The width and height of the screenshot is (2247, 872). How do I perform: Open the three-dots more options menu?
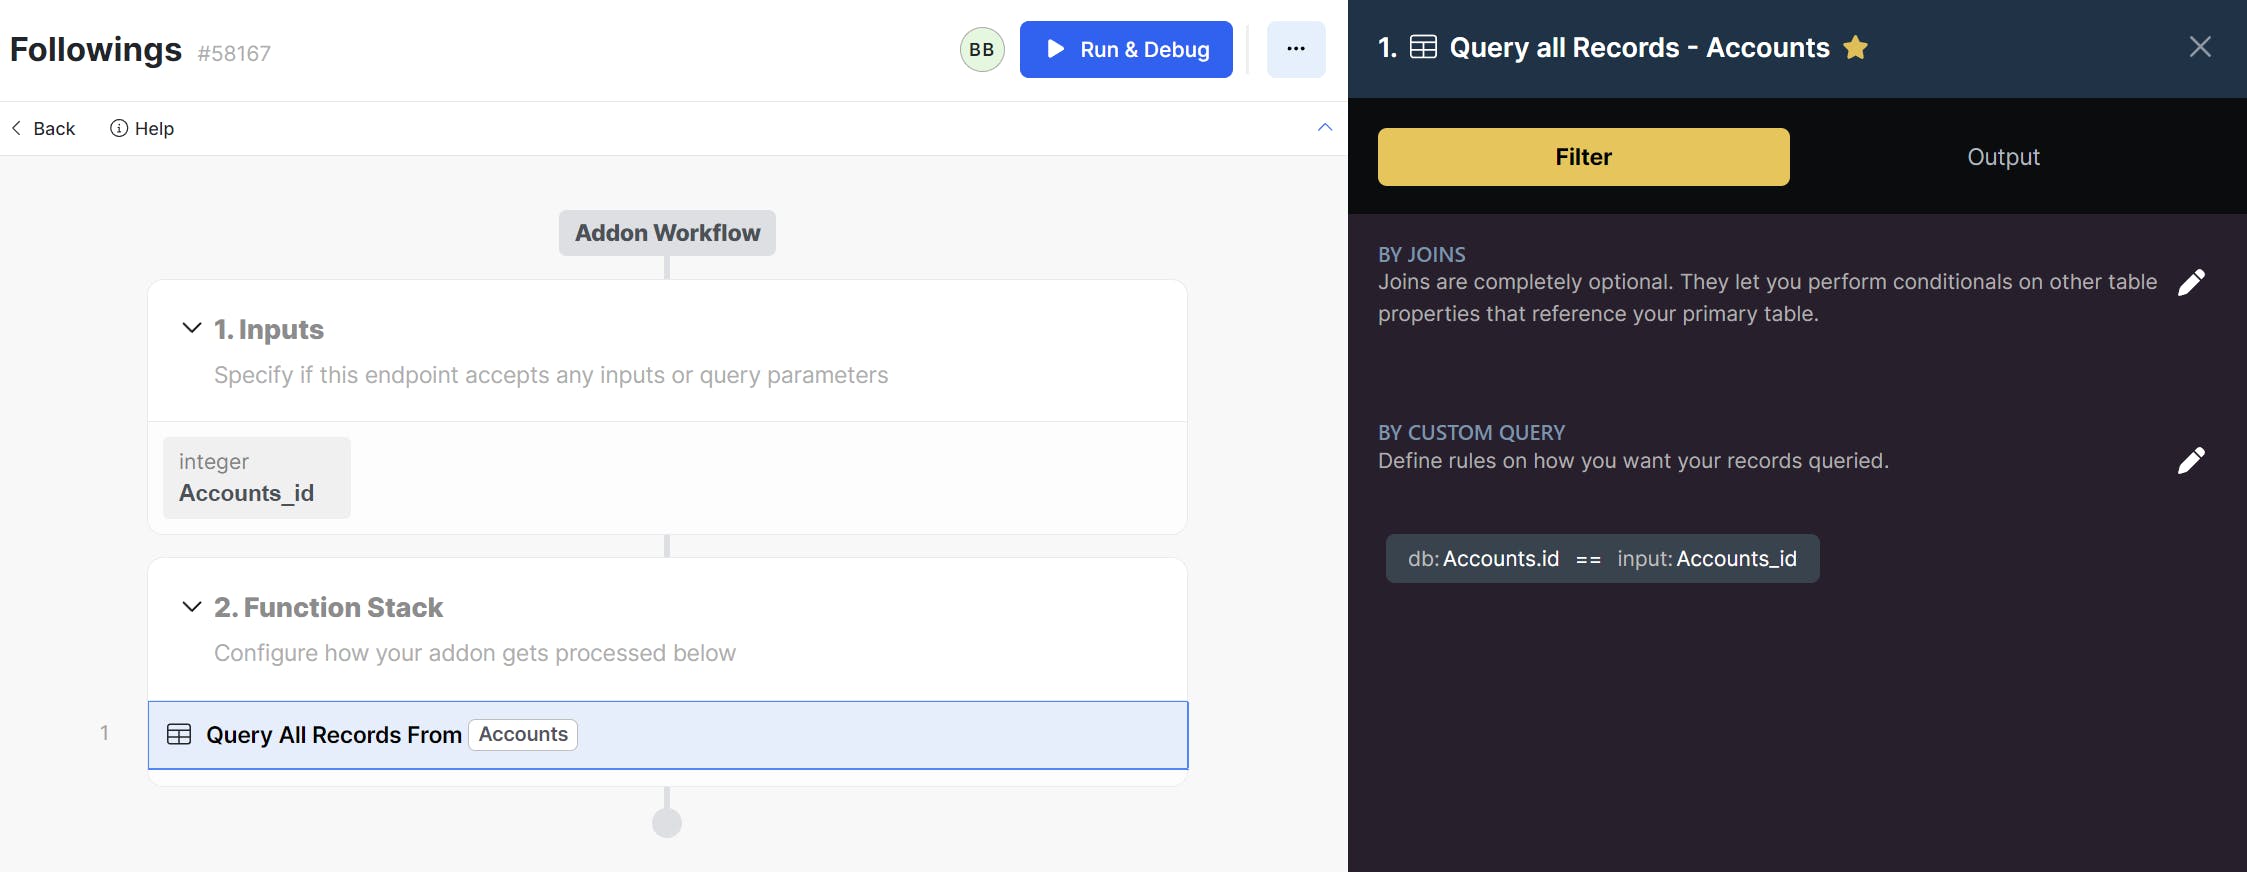tap(1296, 49)
